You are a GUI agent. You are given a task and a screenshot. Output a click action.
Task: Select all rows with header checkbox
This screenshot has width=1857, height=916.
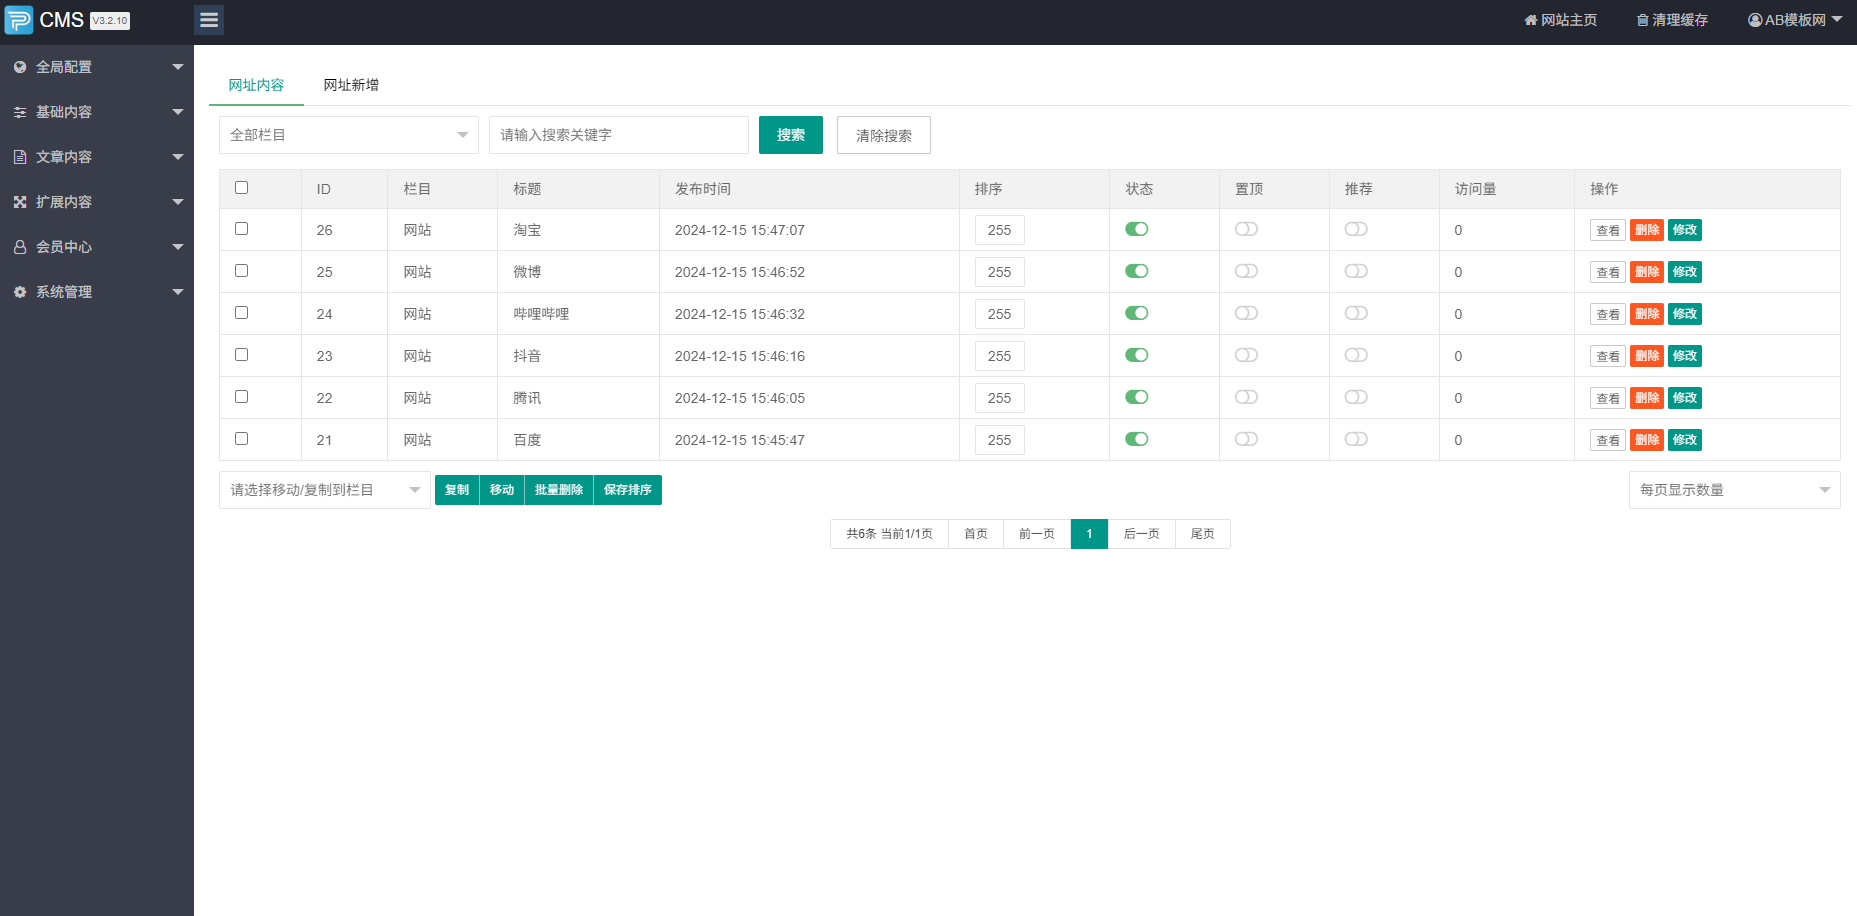[x=241, y=188]
